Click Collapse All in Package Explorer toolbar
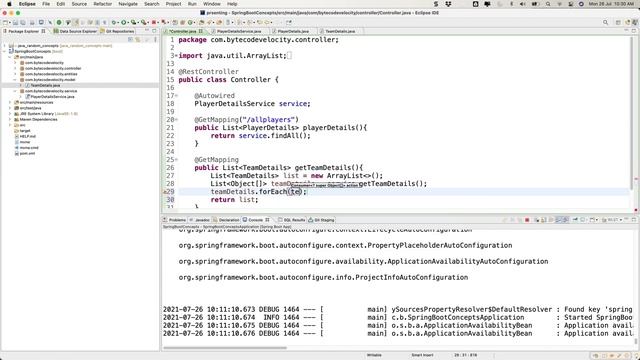This screenshot has width=640, height=360. point(130,40)
